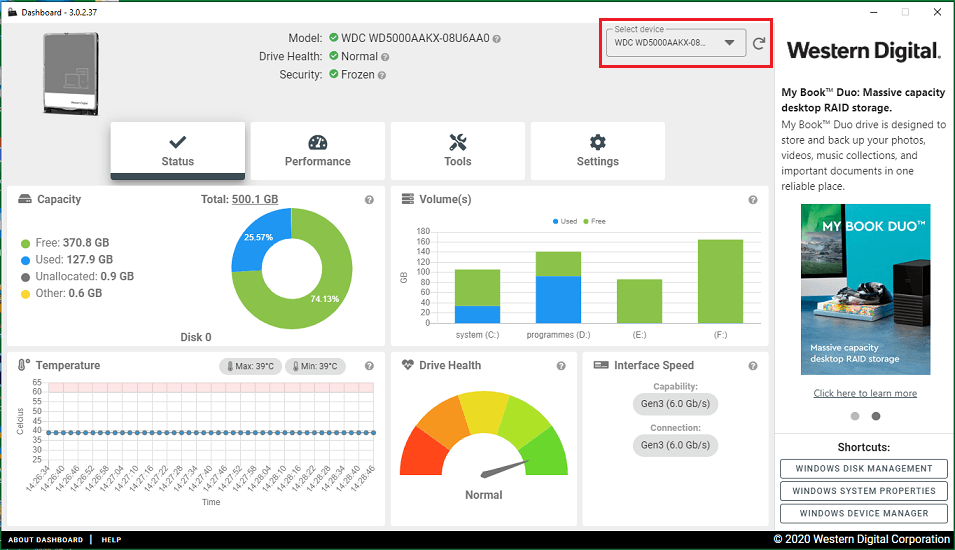Select the first carousel dot
Viewport: 955px width, 550px height.
(x=855, y=416)
